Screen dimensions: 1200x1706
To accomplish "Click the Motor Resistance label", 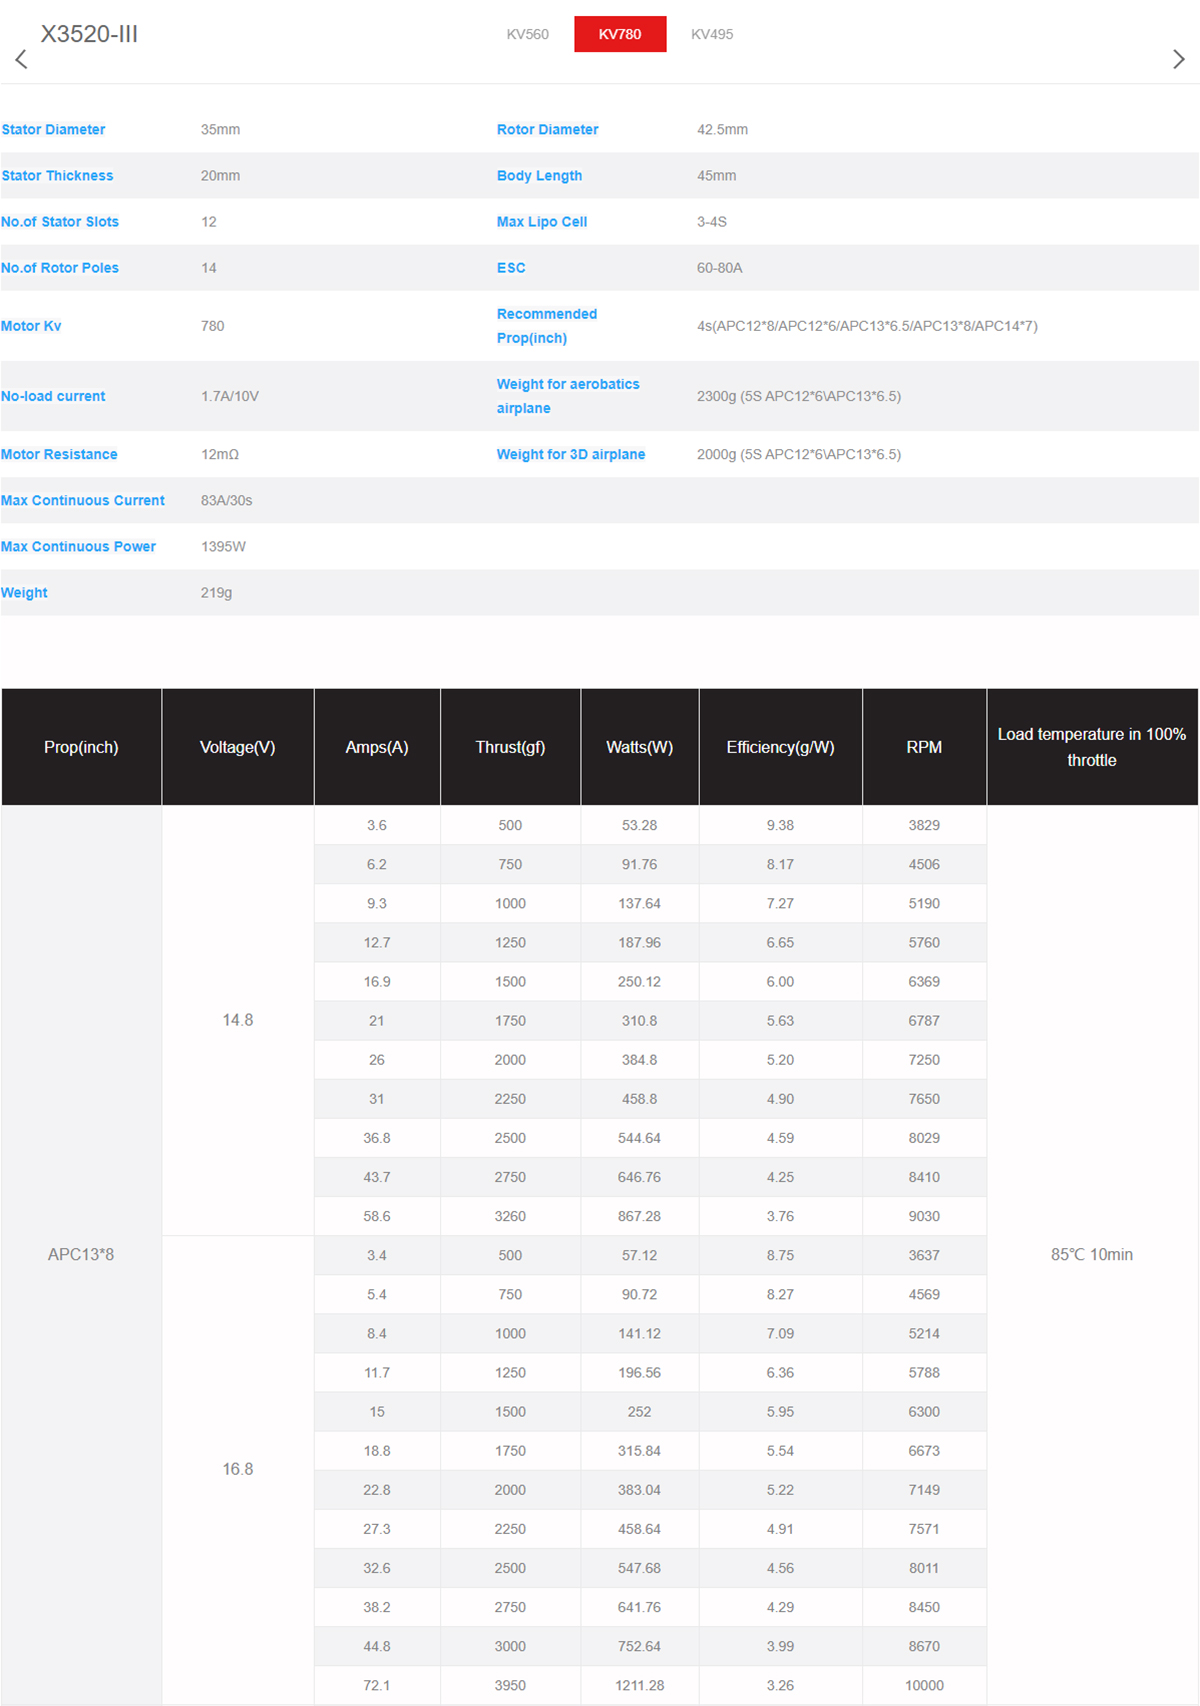I will pyautogui.click(x=59, y=454).
